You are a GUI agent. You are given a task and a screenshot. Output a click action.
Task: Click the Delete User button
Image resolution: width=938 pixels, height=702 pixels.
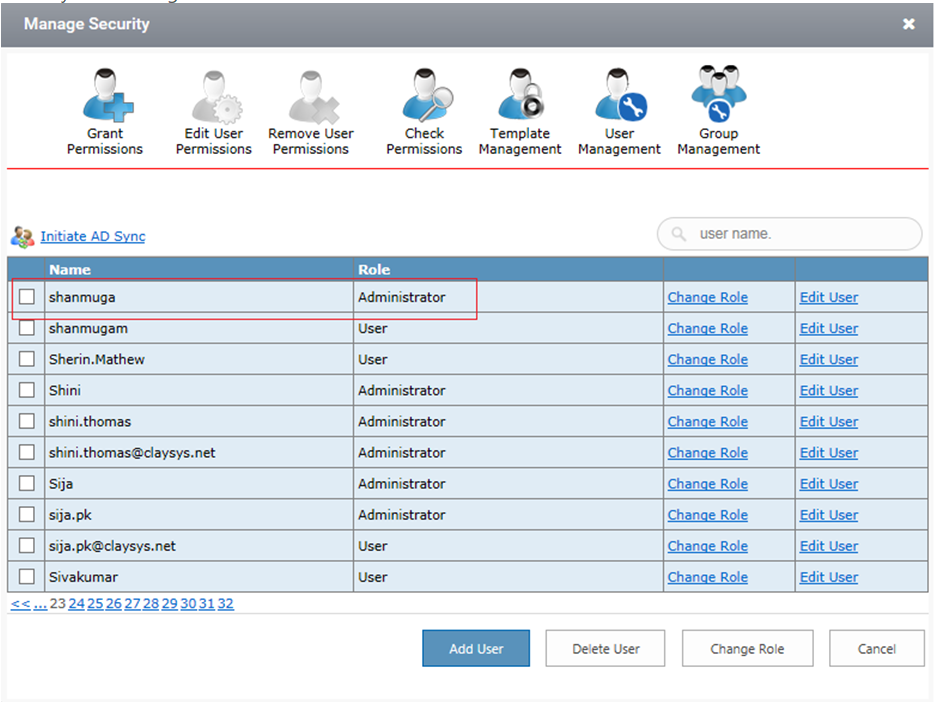coord(605,648)
